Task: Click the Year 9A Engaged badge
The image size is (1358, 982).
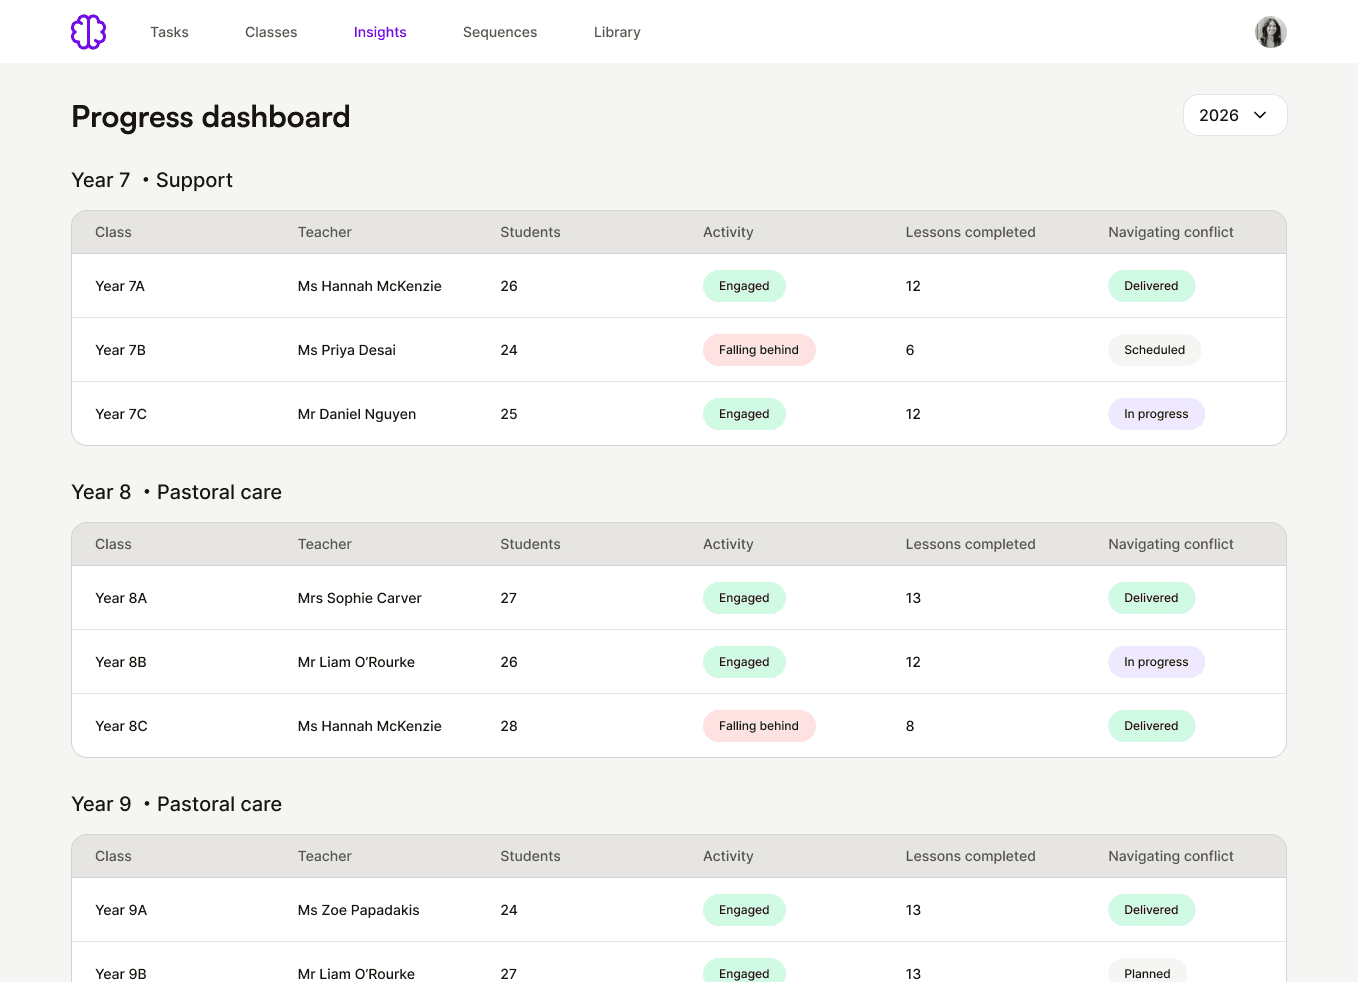Action: tap(744, 910)
